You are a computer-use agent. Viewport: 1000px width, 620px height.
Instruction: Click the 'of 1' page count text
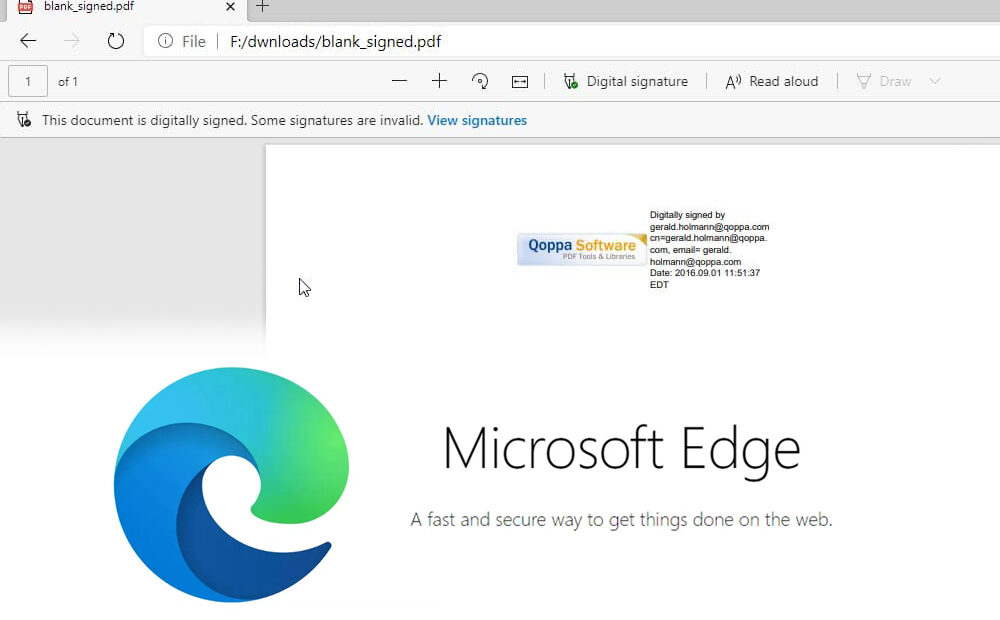click(x=68, y=82)
